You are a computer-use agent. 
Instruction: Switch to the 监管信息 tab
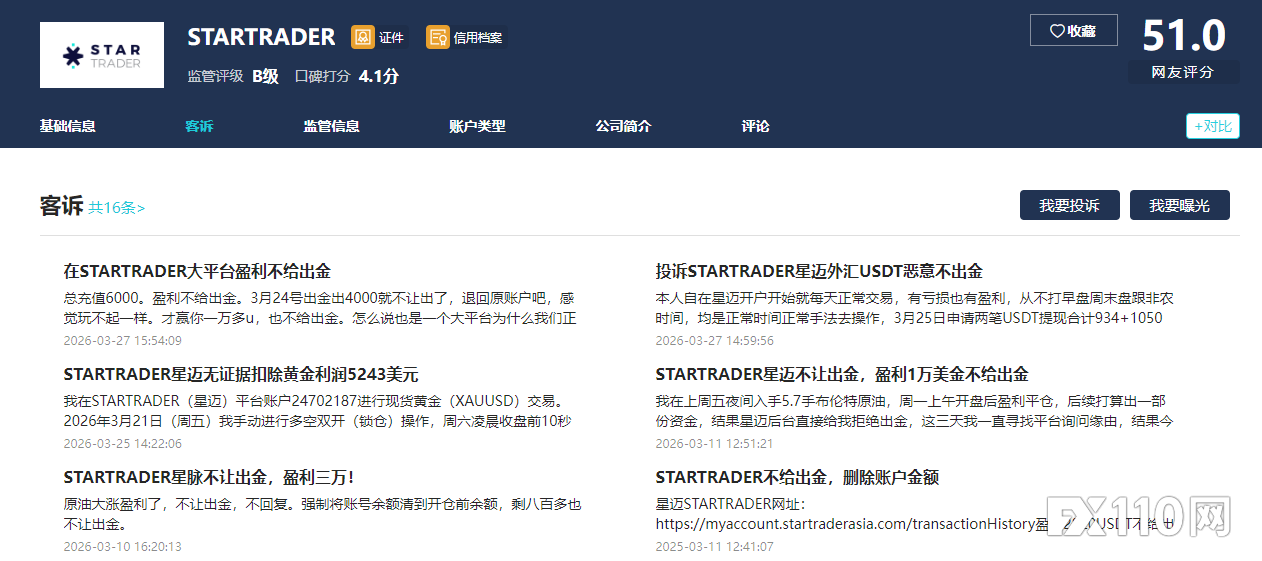332,126
